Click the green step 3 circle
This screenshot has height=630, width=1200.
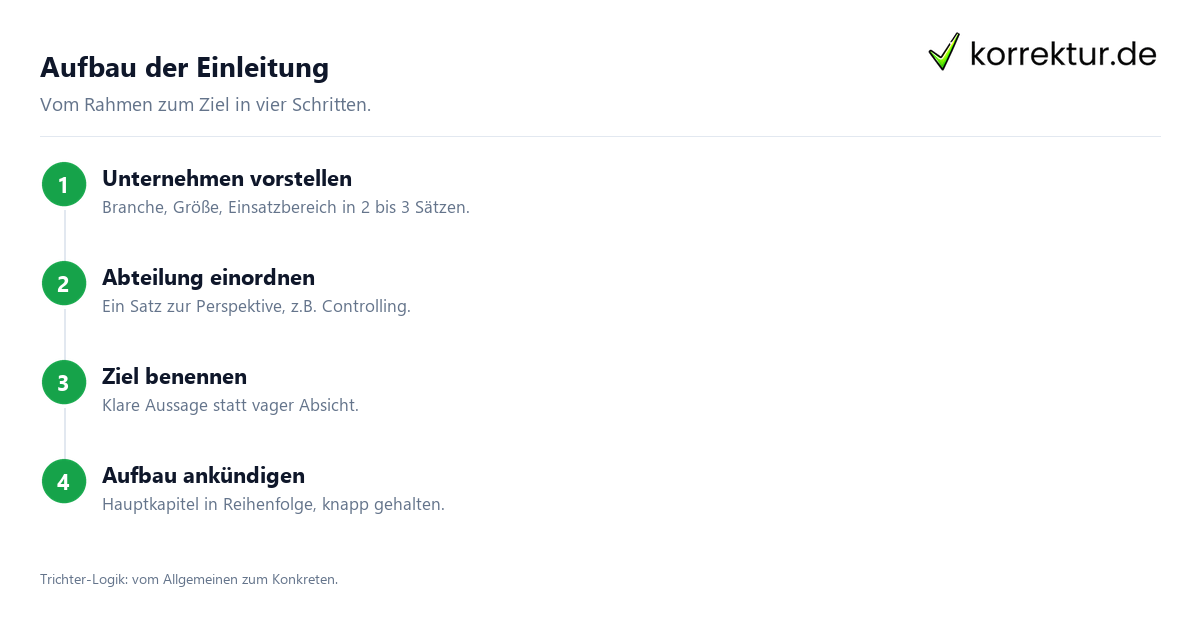coord(63,382)
